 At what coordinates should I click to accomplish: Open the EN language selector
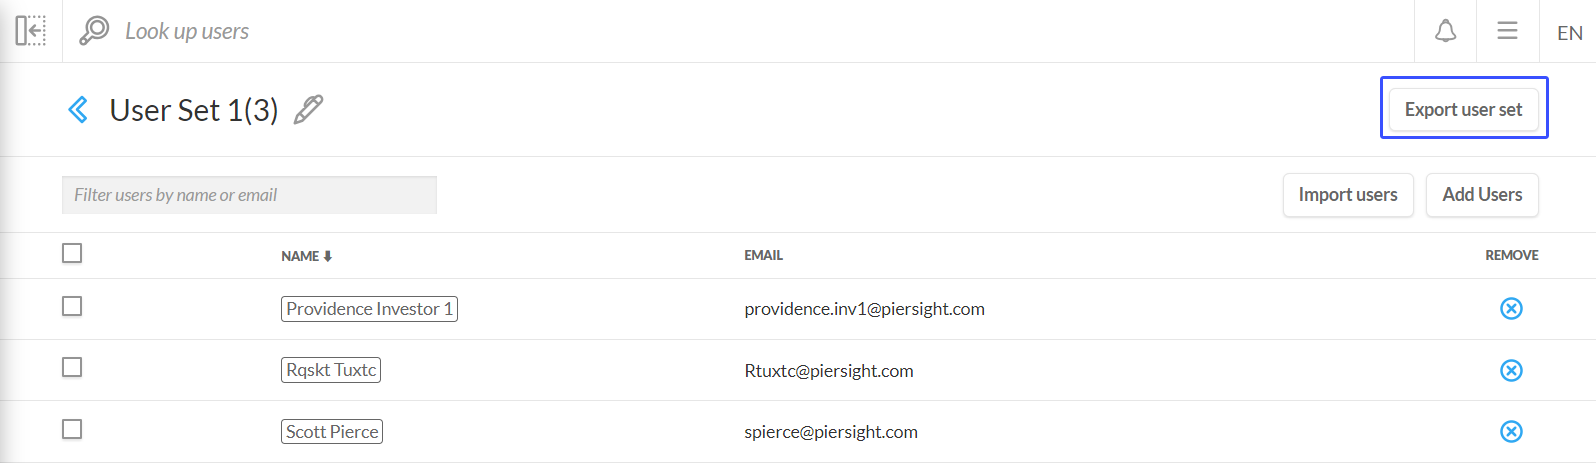point(1569,33)
